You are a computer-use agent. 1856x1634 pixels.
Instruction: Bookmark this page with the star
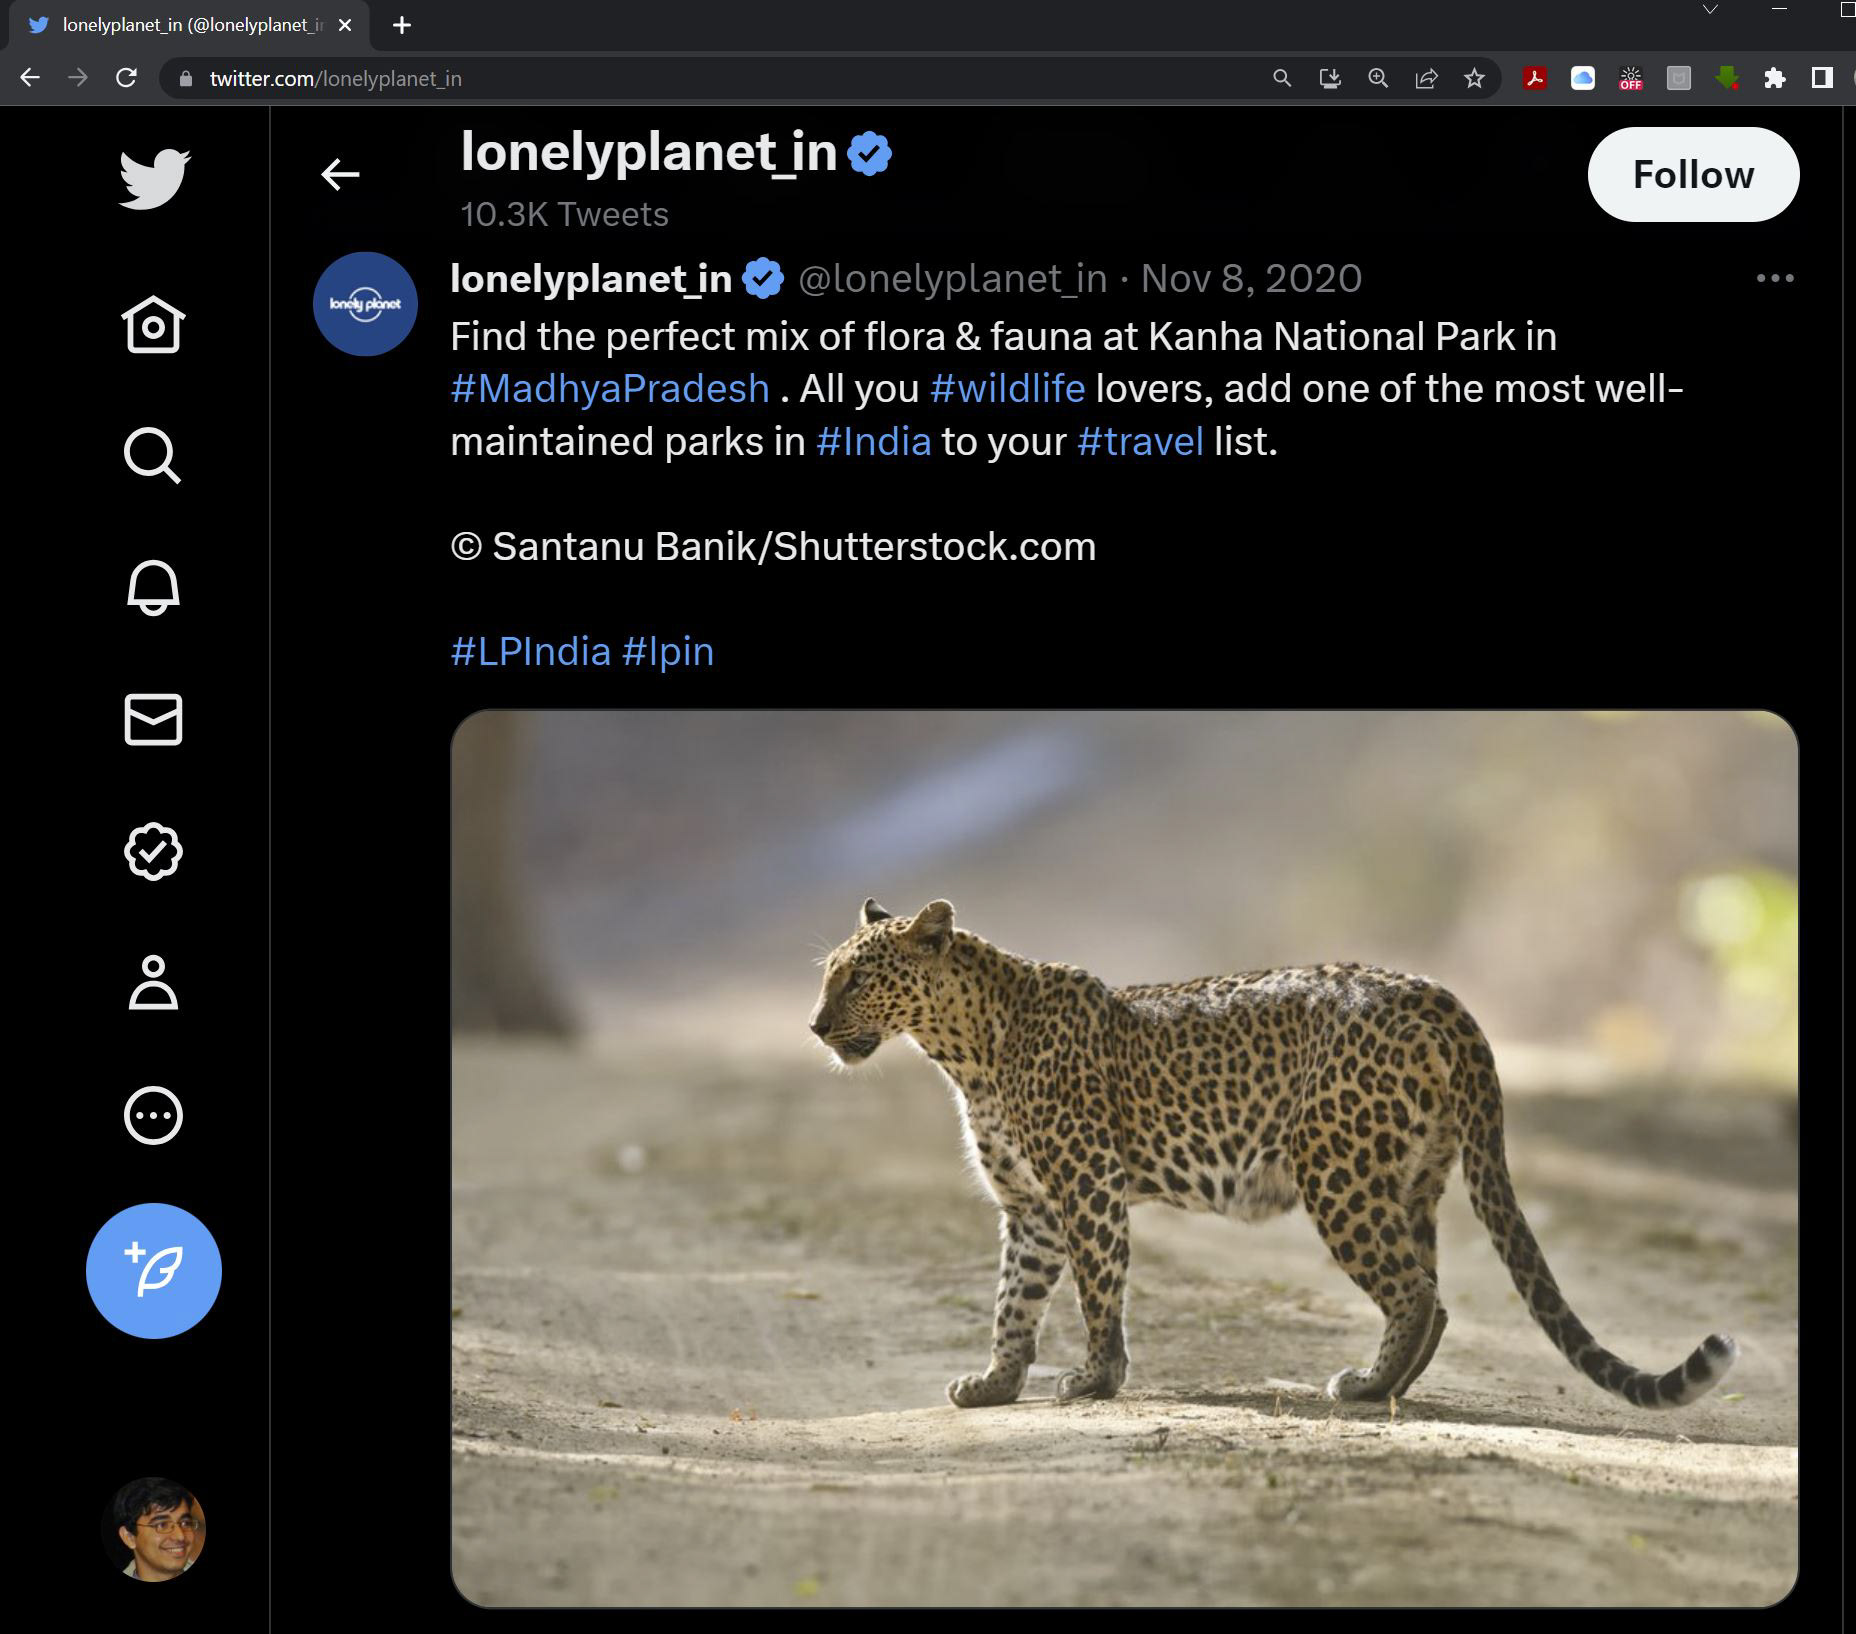click(x=1474, y=78)
